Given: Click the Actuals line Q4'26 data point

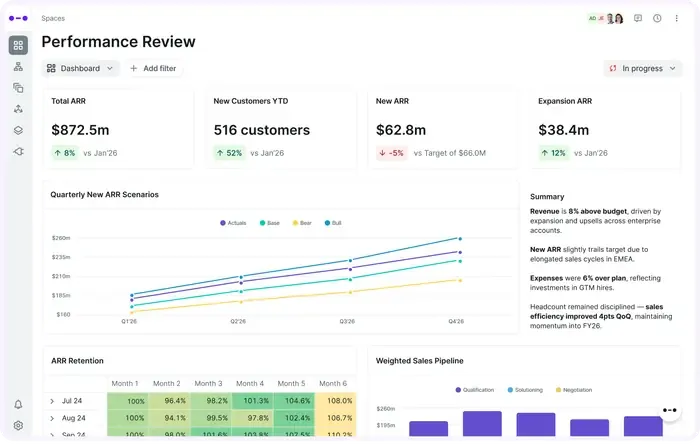Looking at the screenshot, I should click(x=460, y=253).
